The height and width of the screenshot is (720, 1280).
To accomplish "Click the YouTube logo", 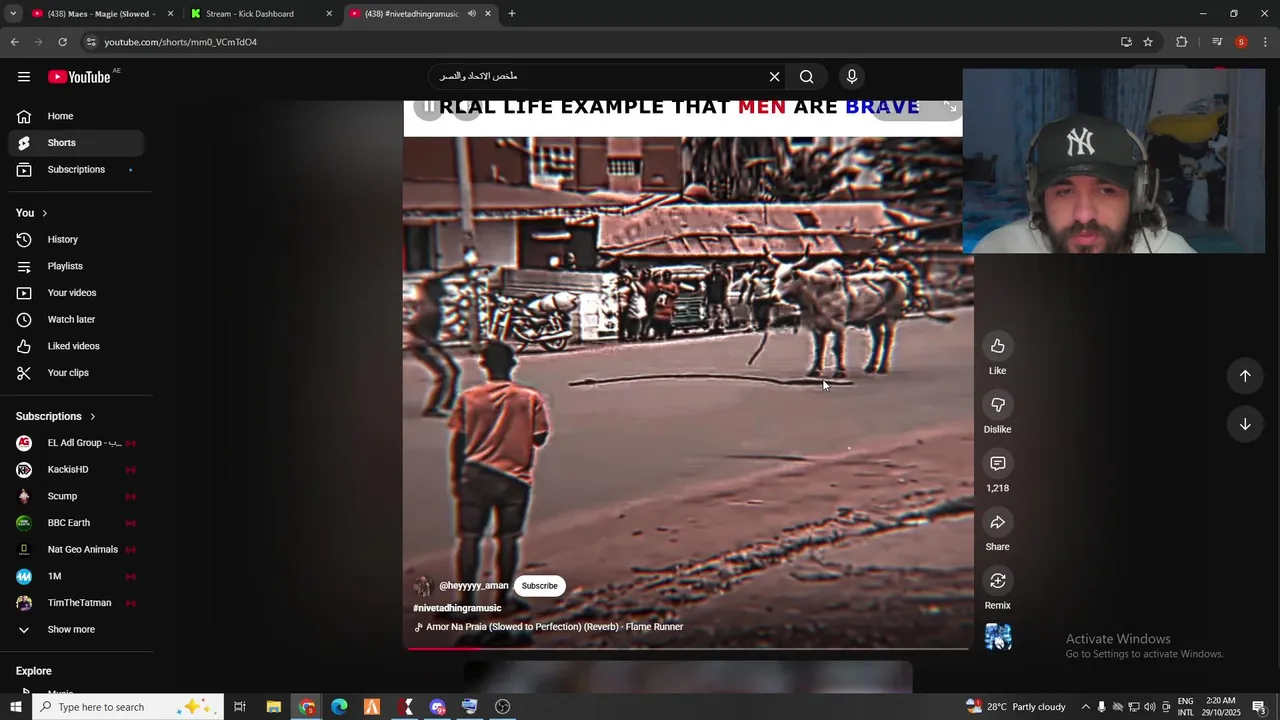I will 79,77.
